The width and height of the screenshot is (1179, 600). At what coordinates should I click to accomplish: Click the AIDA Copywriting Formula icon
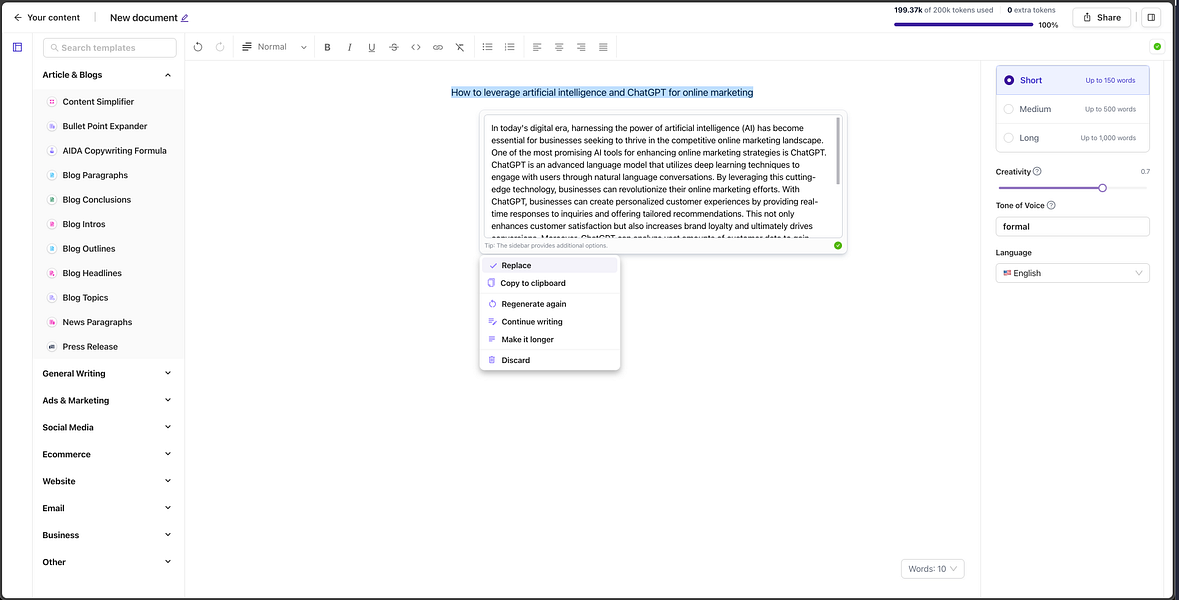[x=52, y=150]
